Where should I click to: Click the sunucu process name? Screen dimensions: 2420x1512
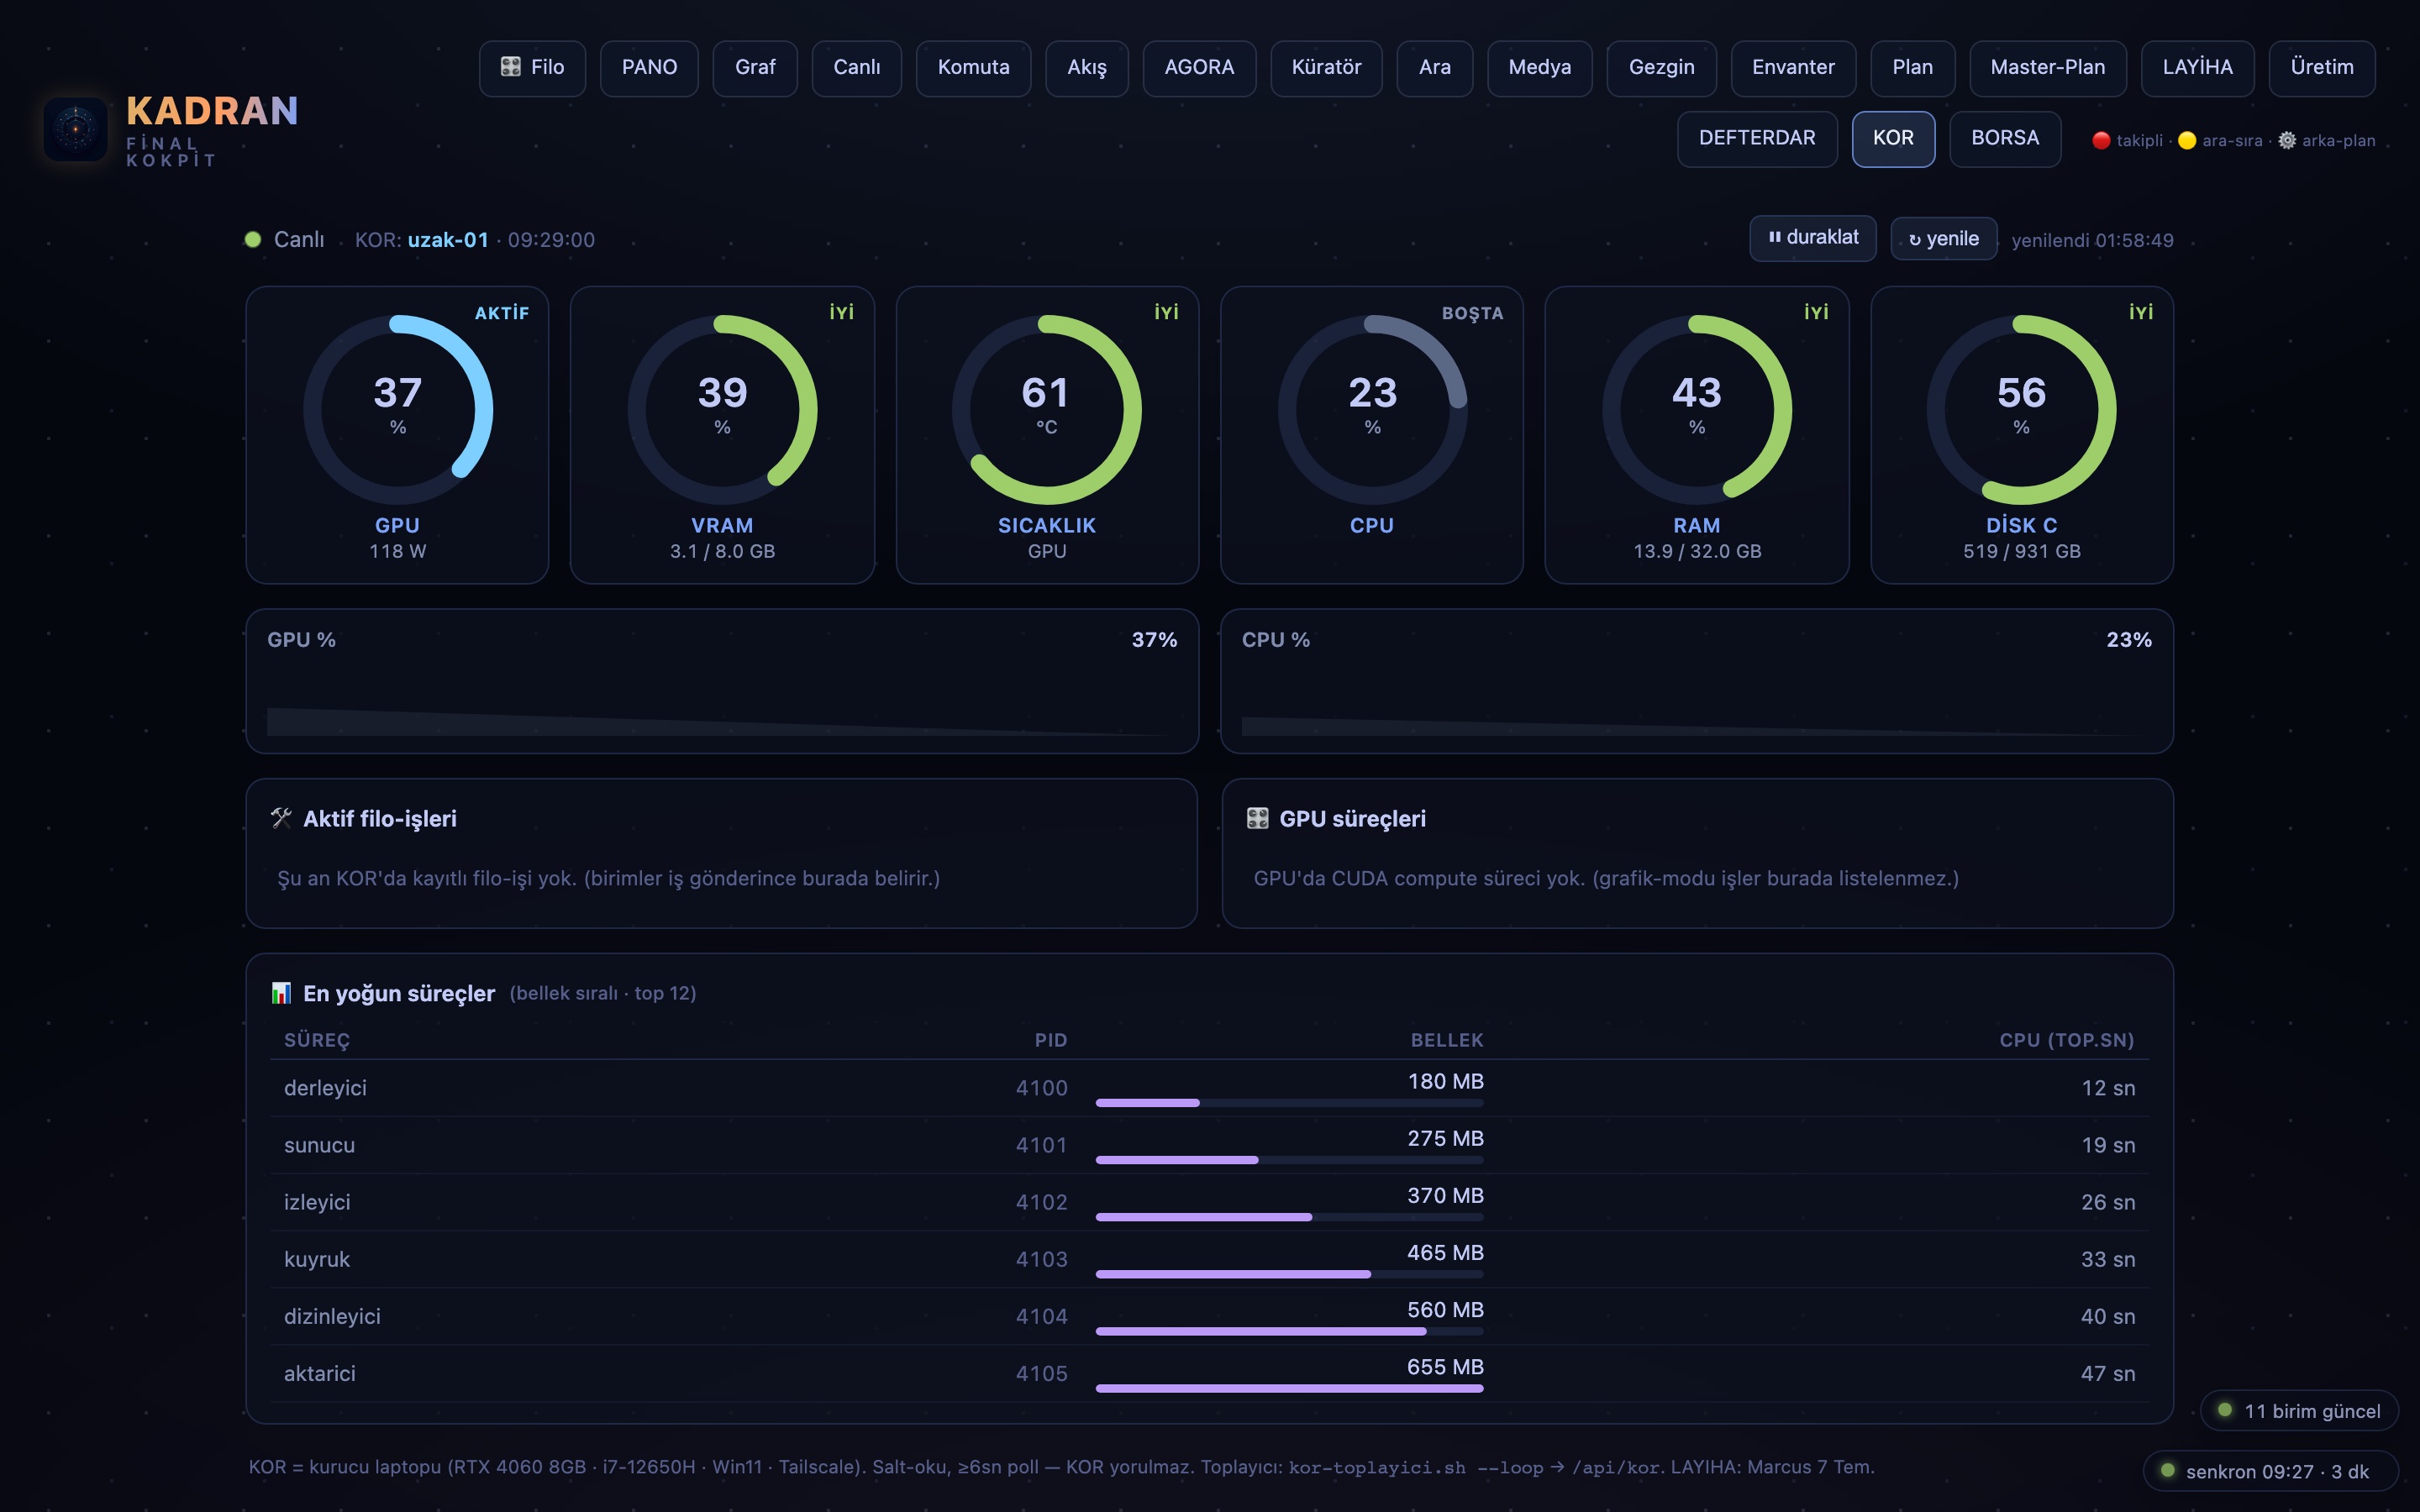tap(319, 1145)
